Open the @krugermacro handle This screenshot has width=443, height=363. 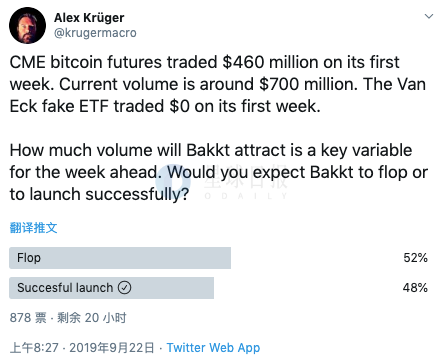95,33
